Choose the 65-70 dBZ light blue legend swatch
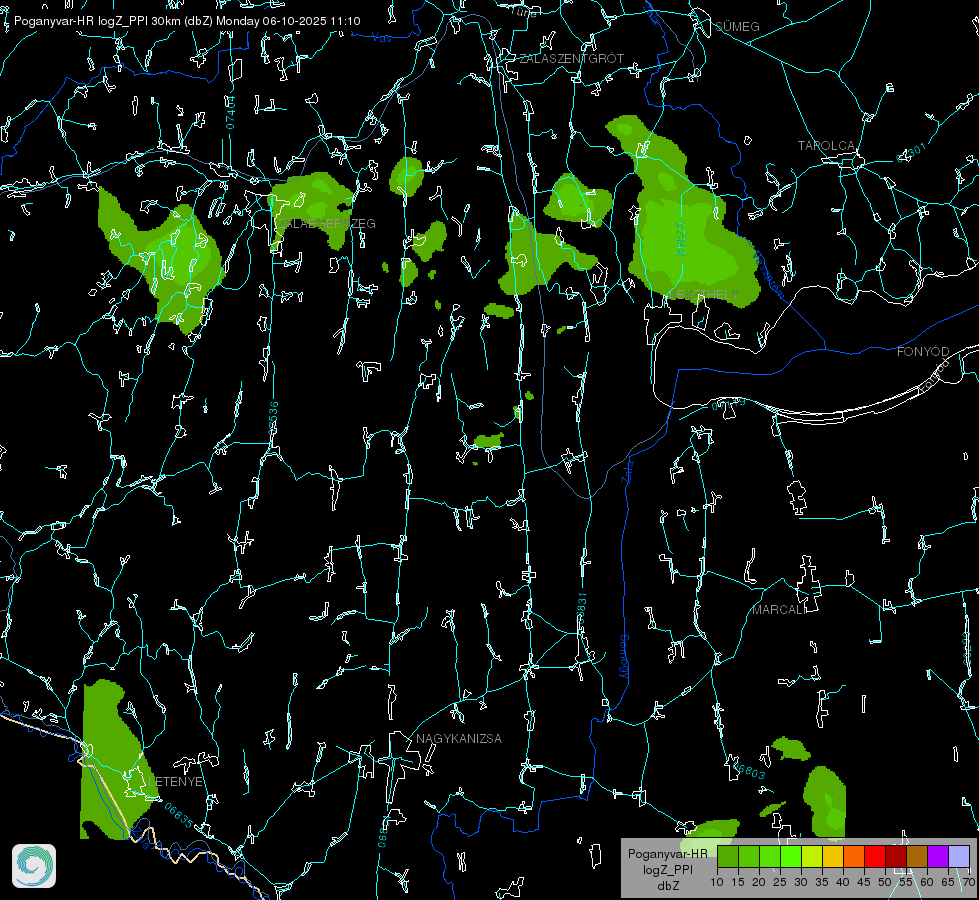The image size is (979, 900). click(x=959, y=856)
